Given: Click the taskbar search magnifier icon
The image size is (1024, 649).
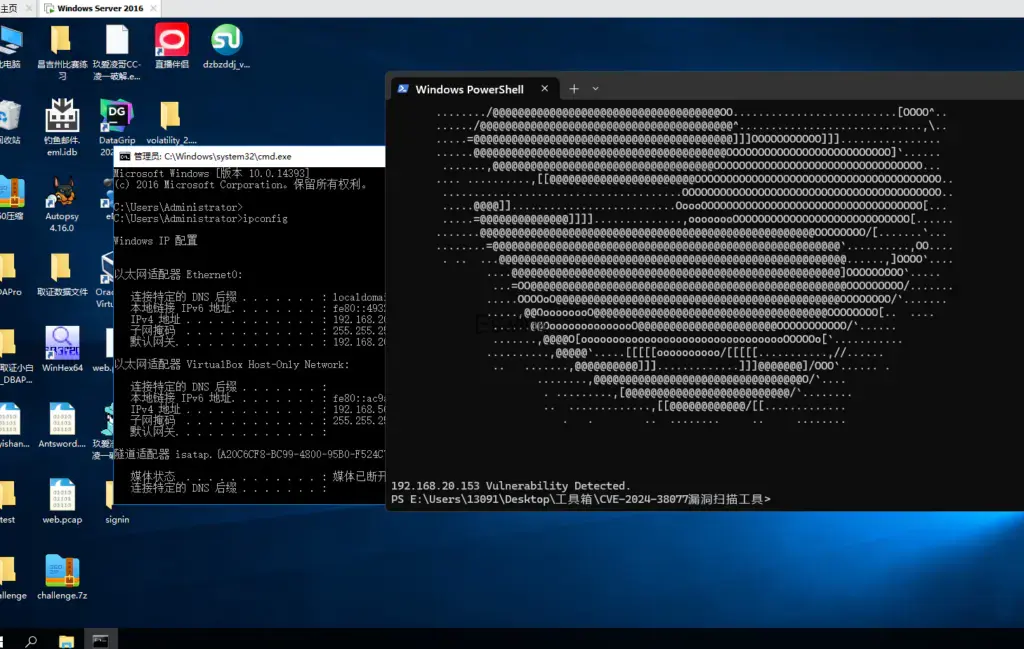Looking at the screenshot, I should tap(31, 640).
